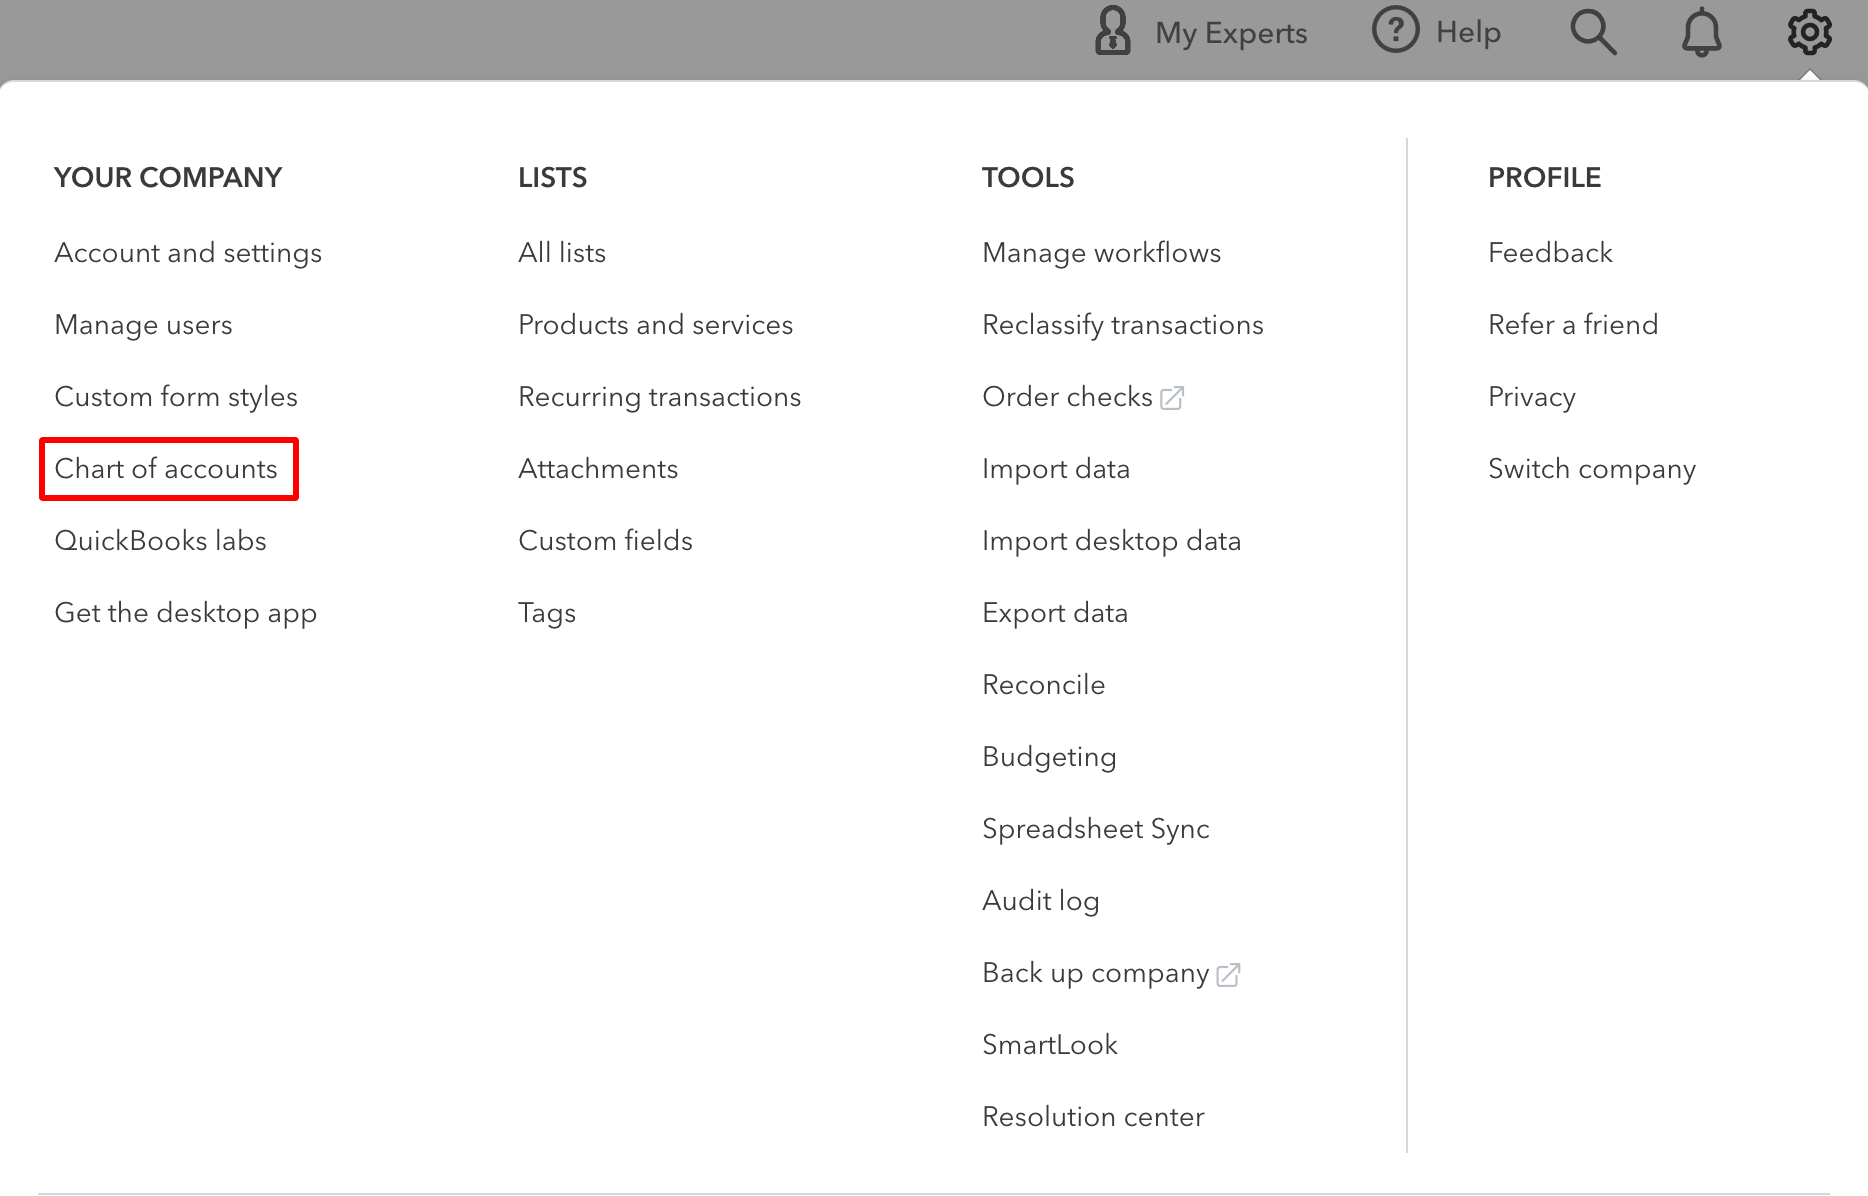
Task: Select Reclassify transactions
Action: click(x=1123, y=325)
